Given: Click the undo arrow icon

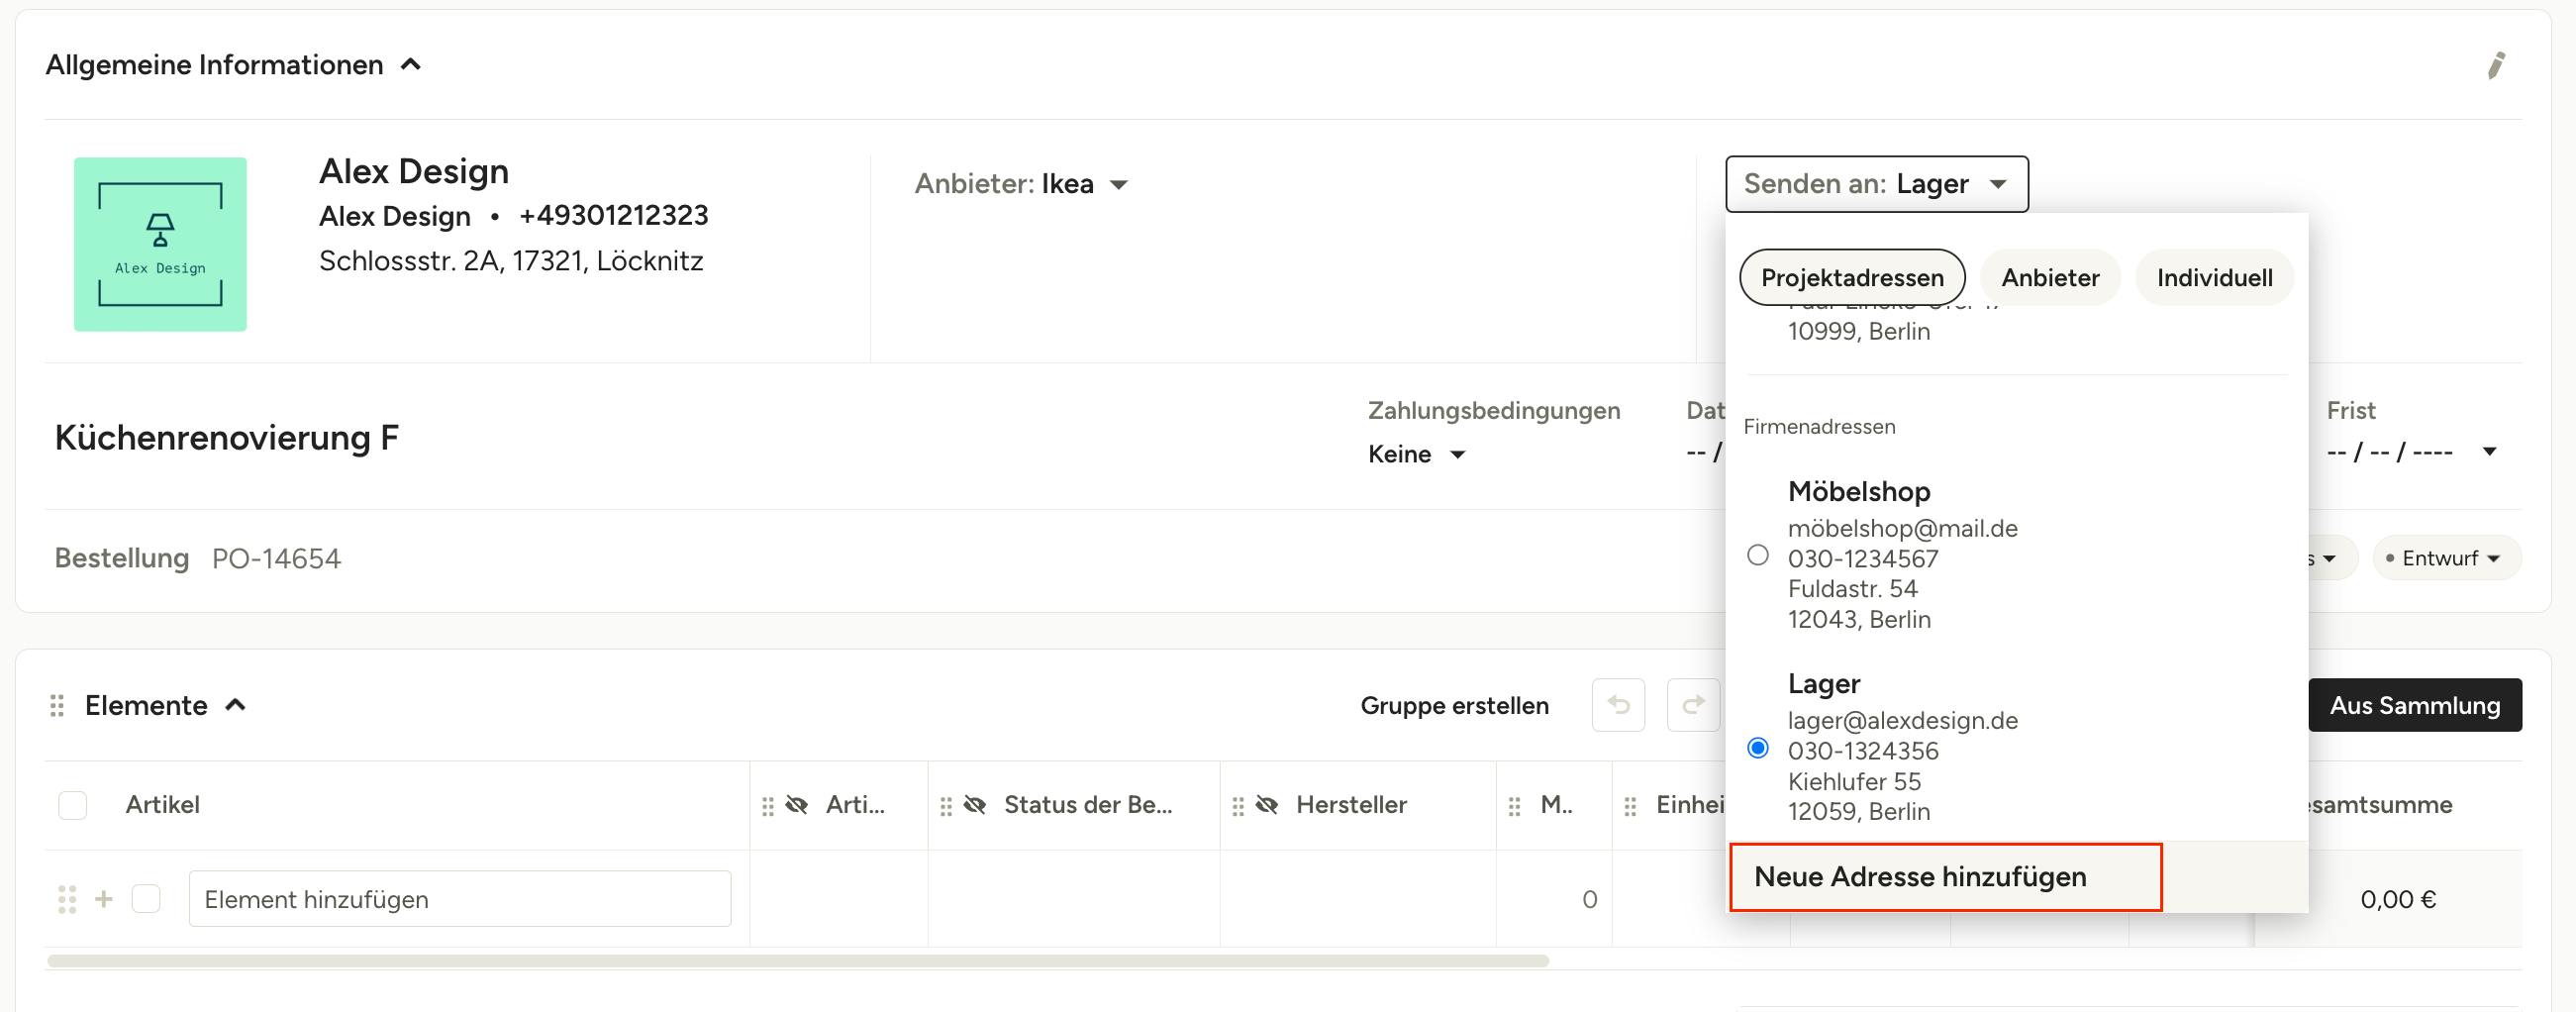Looking at the screenshot, I should [x=1618, y=705].
